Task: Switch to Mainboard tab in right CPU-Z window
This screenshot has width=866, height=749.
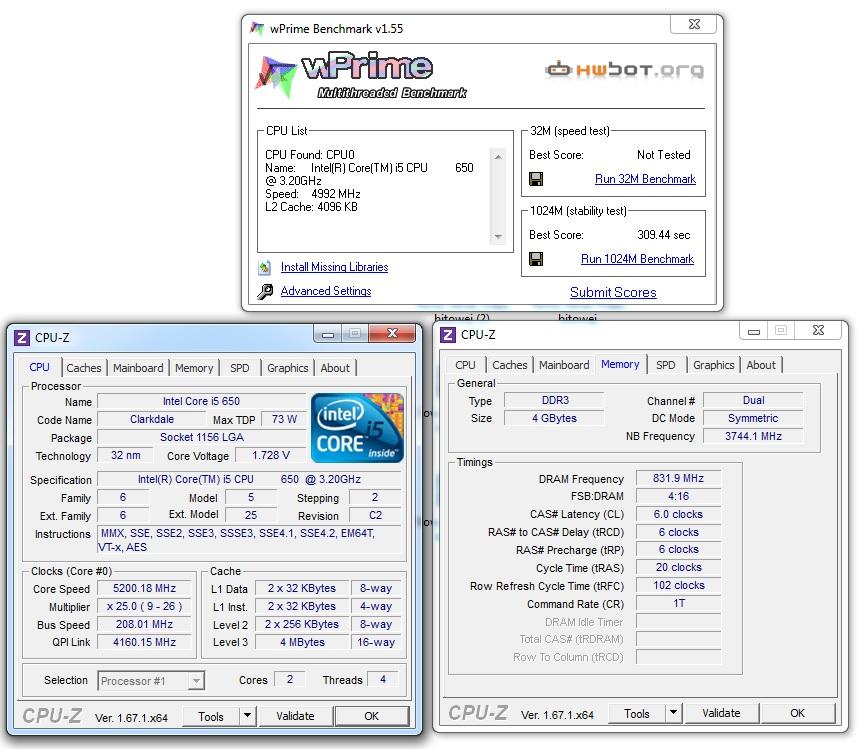Action: pos(564,365)
